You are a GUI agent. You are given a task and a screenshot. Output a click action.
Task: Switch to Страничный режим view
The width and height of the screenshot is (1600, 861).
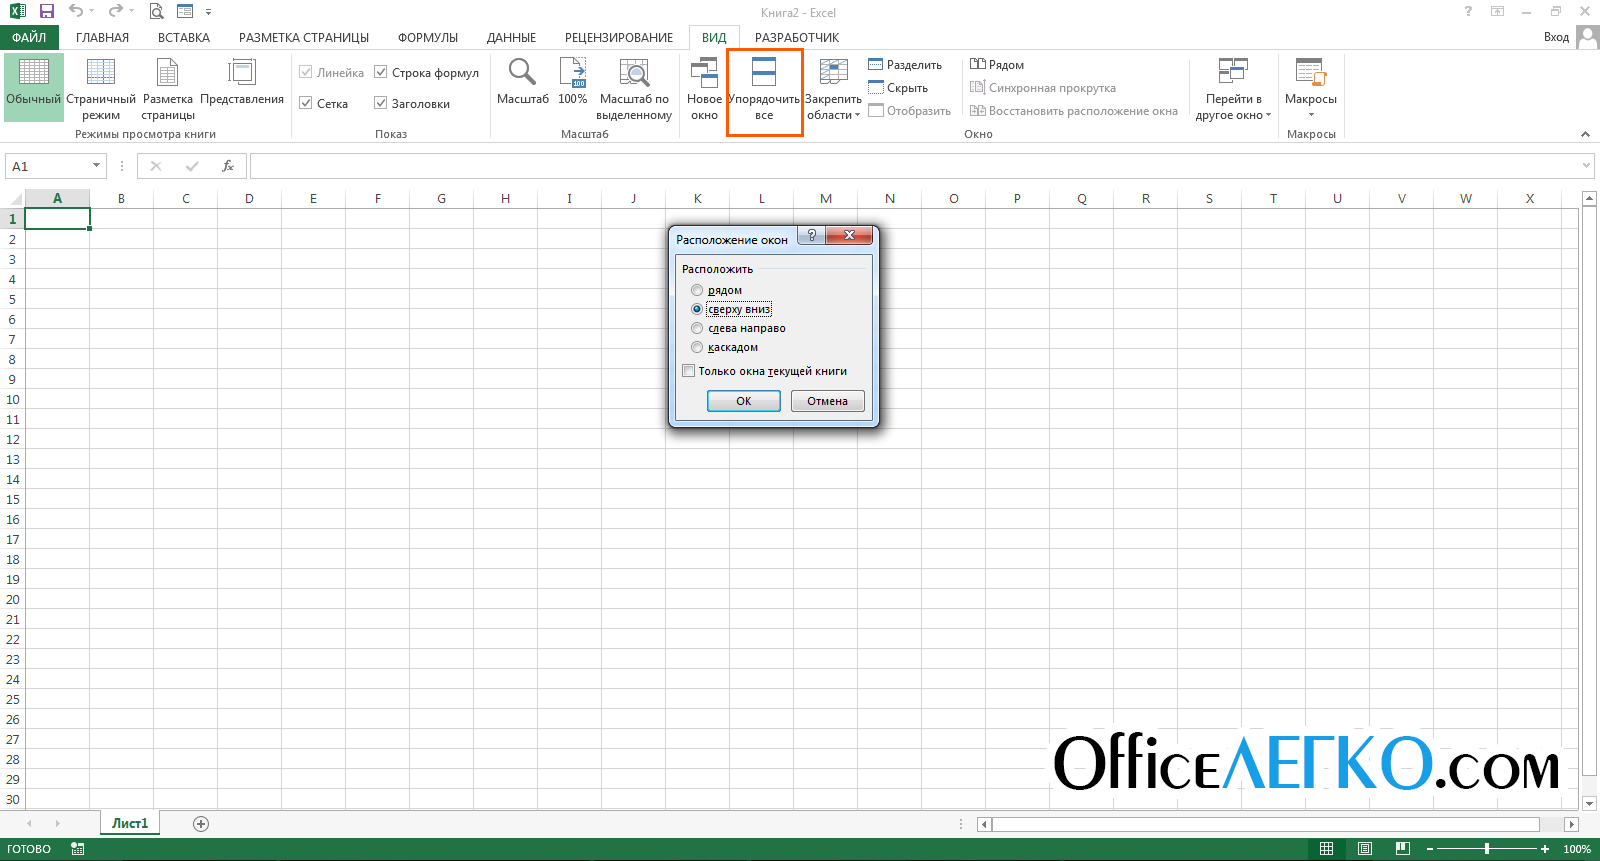[101, 89]
